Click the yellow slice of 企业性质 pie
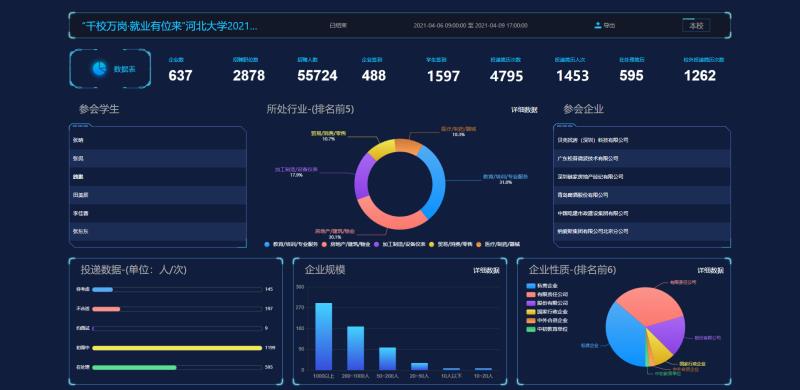Image resolution: width=800 pixels, height=390 pixels. click(x=660, y=350)
